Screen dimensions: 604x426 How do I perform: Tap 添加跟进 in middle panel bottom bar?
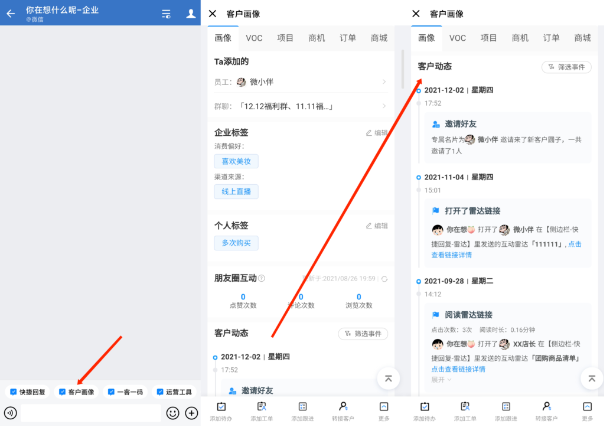(x=302, y=411)
